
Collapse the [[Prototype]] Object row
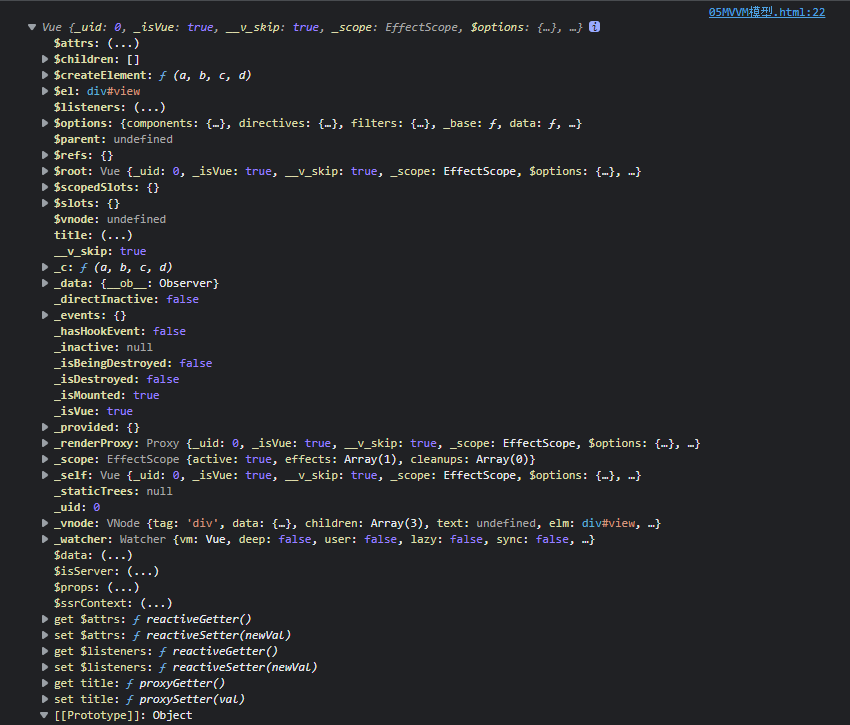point(44,715)
